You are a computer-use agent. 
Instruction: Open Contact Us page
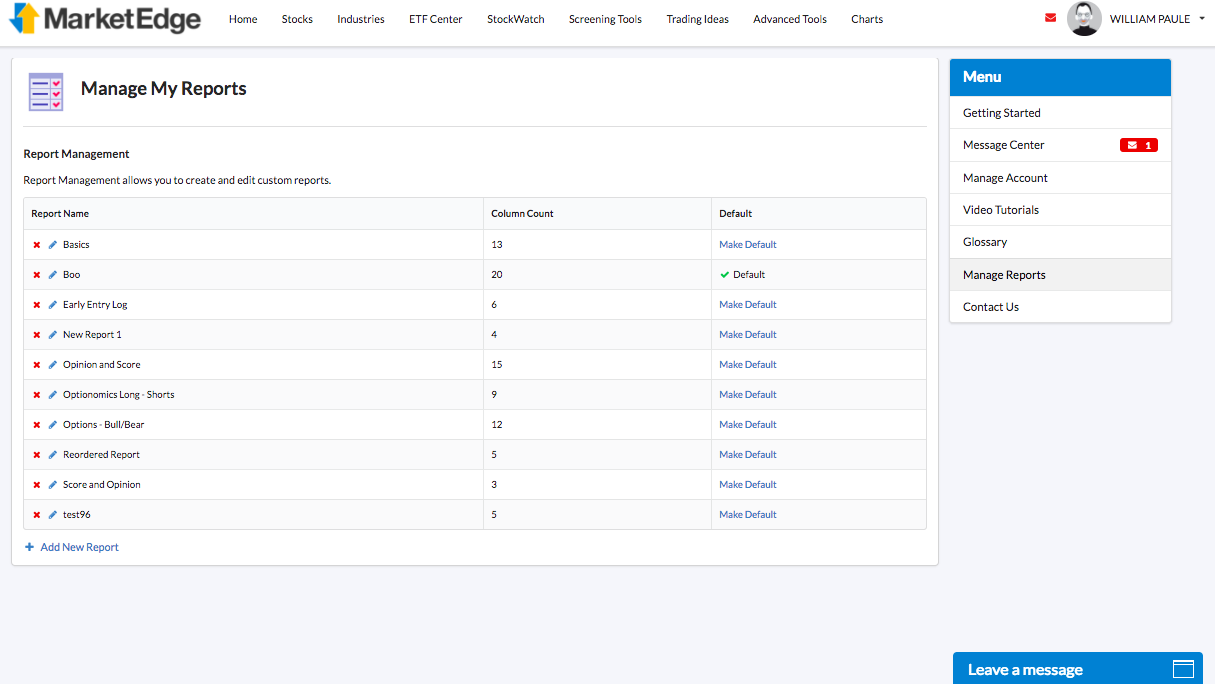pos(990,306)
